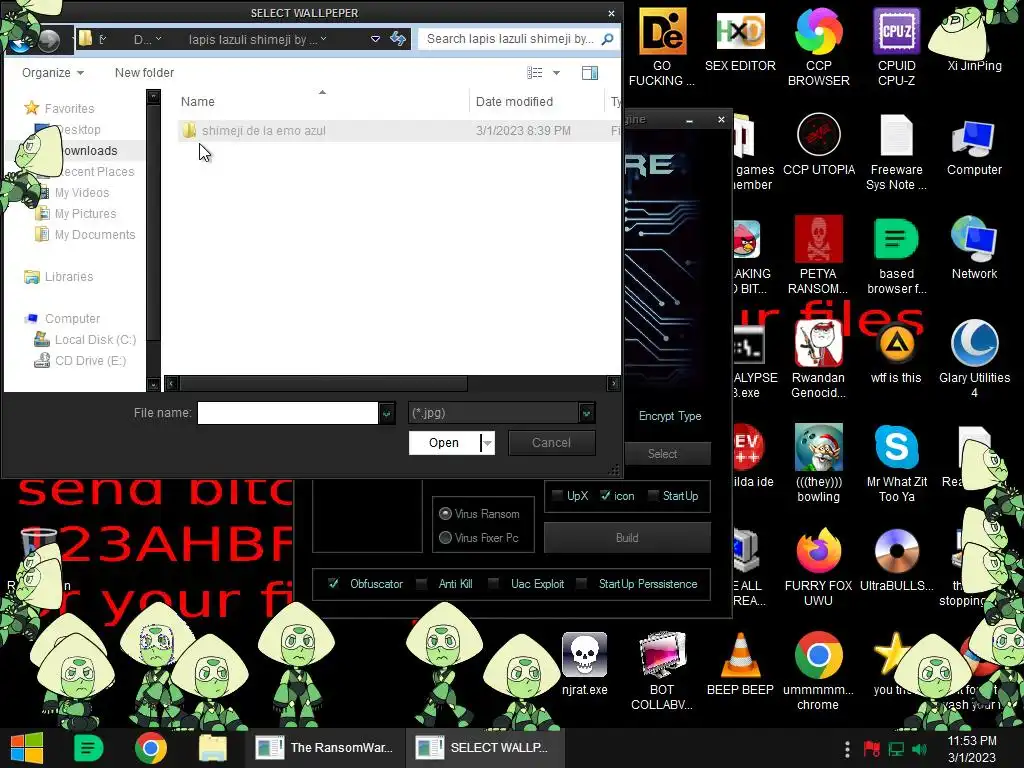
Task: Uncheck the icon checkbox
Action: [x=605, y=496]
